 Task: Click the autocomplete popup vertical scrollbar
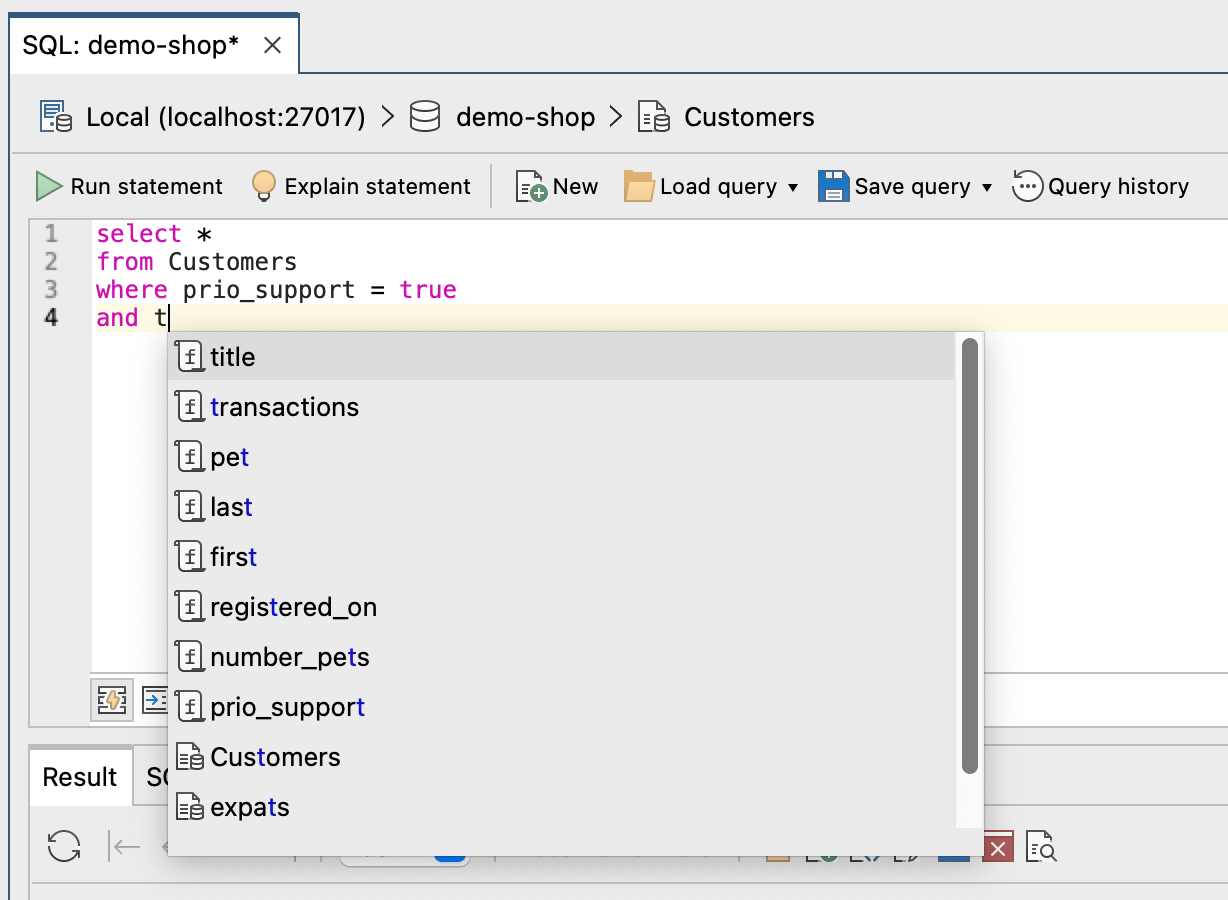tap(969, 555)
